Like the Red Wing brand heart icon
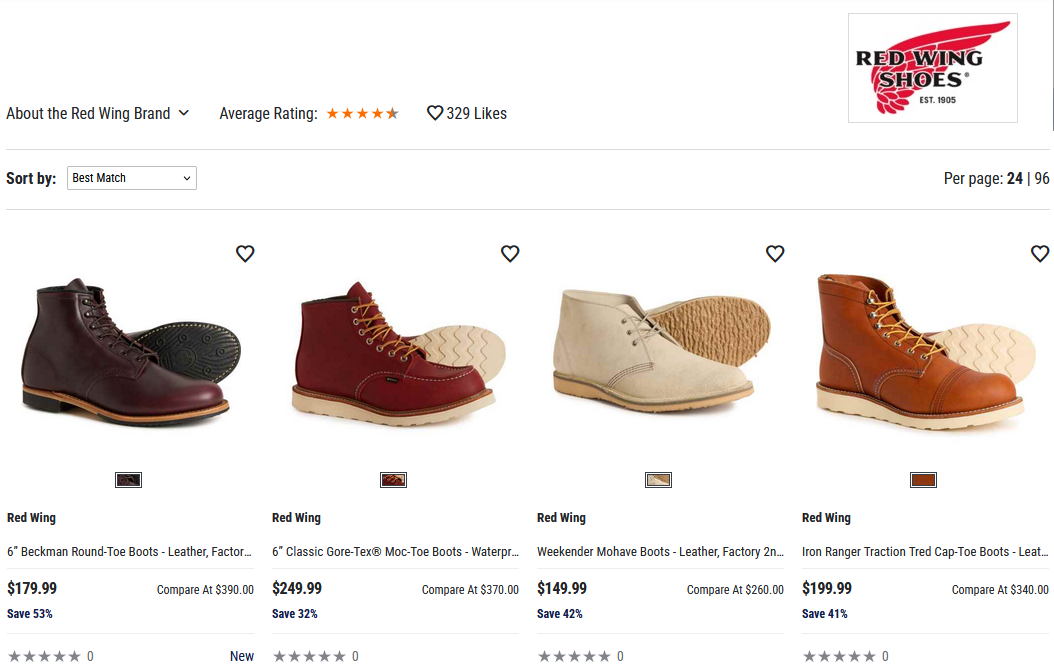This screenshot has height=668, width=1054. (435, 114)
